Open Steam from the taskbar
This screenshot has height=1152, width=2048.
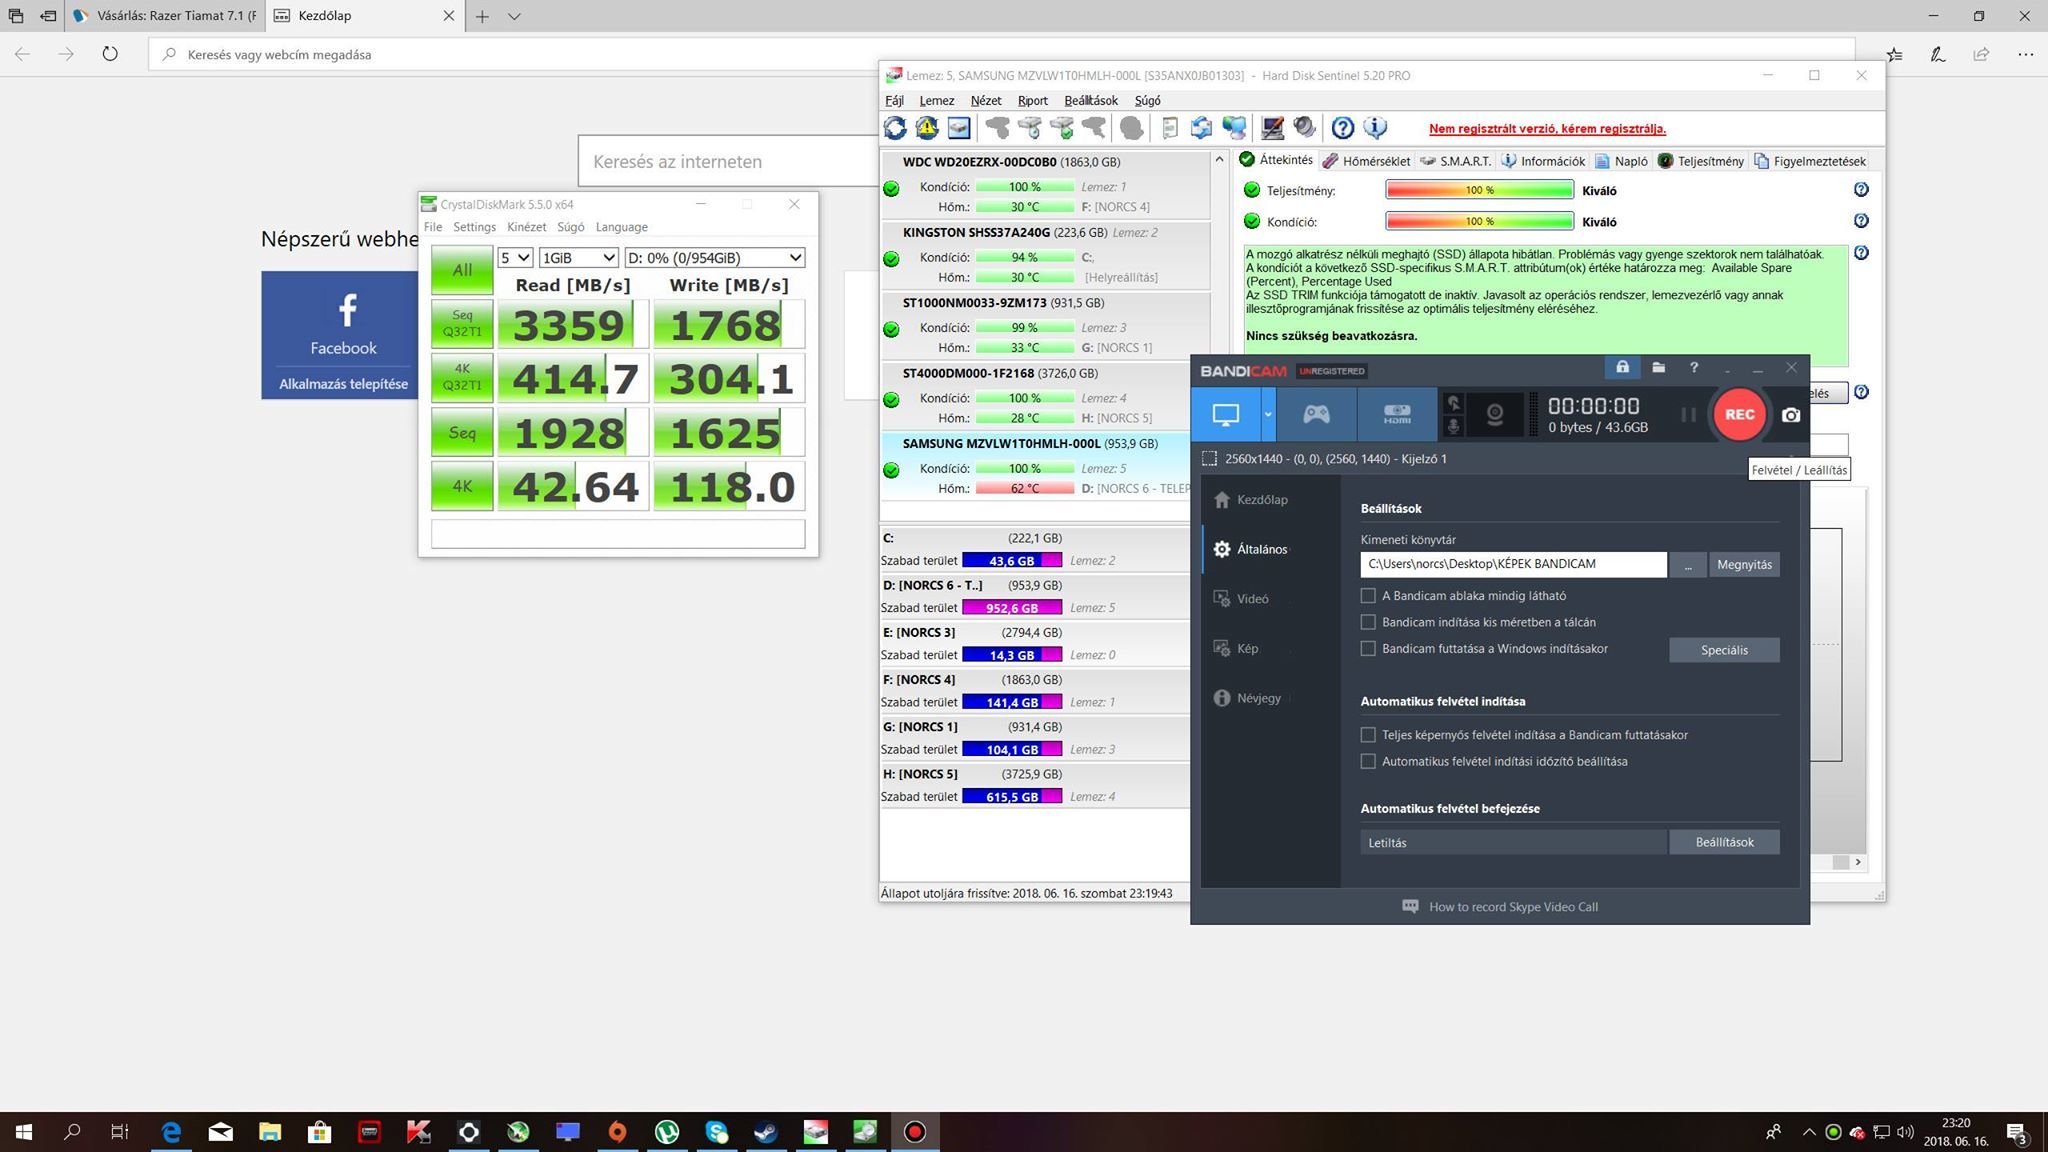click(x=766, y=1132)
